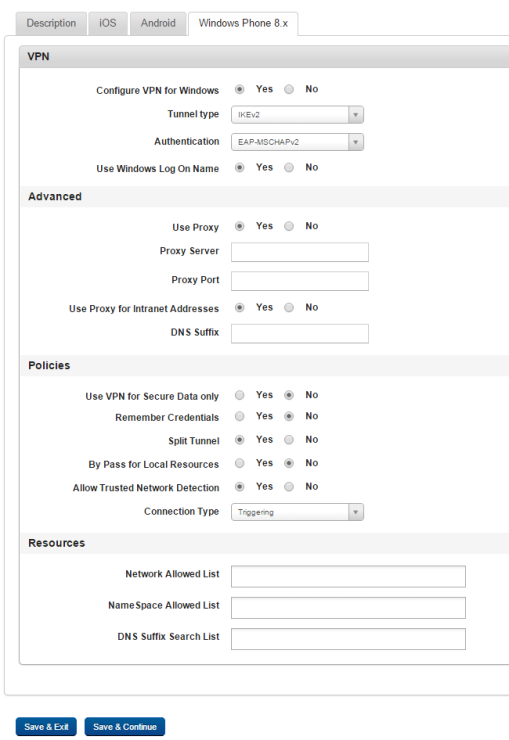Open the Android tab
Viewport: 509px width, 740px height.
coord(158,23)
